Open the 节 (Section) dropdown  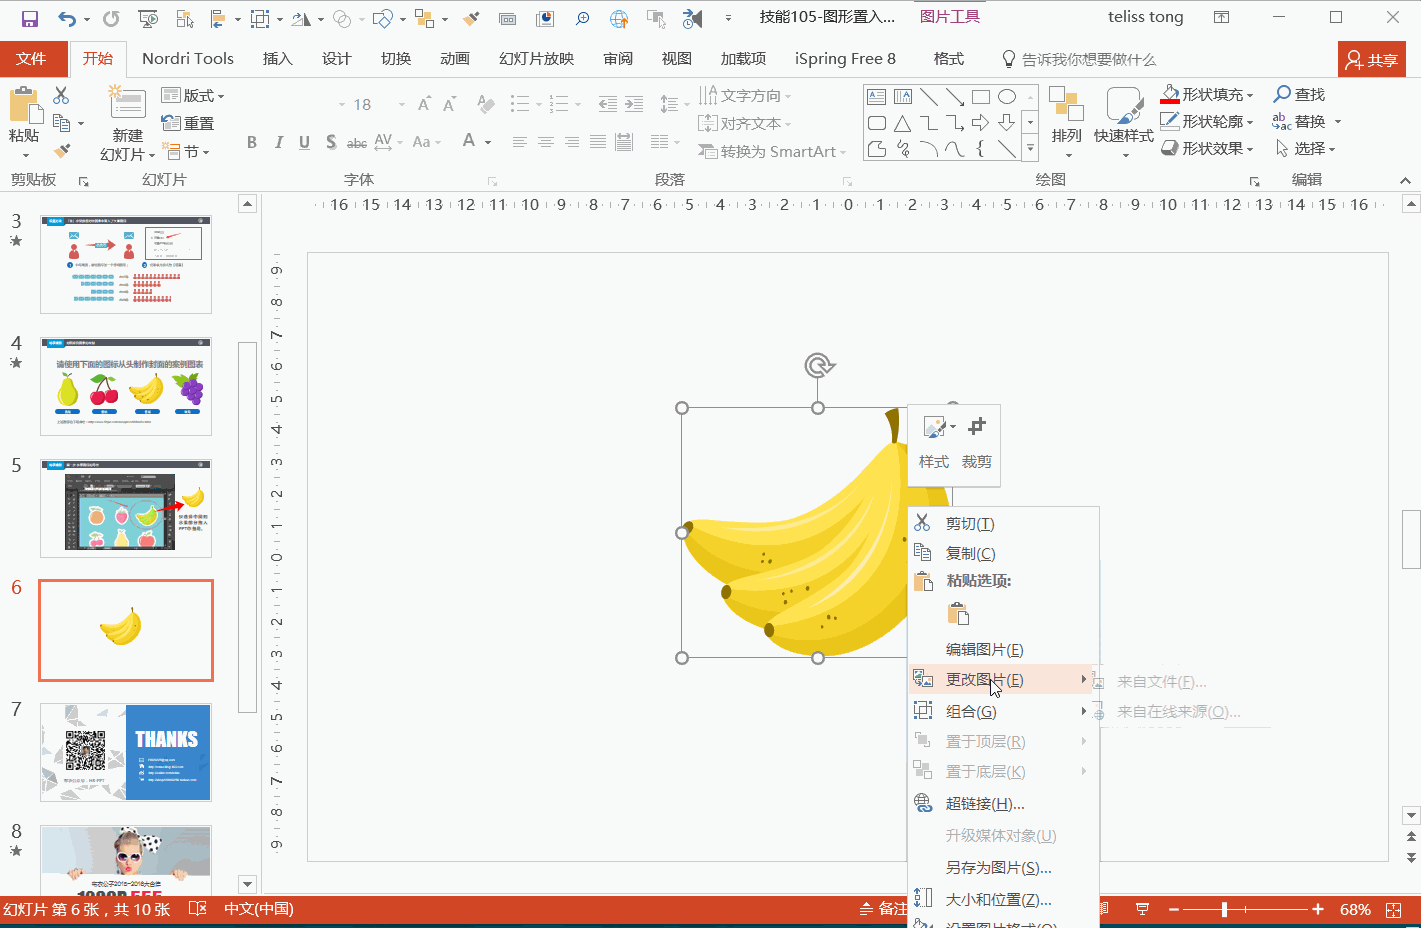coord(188,152)
